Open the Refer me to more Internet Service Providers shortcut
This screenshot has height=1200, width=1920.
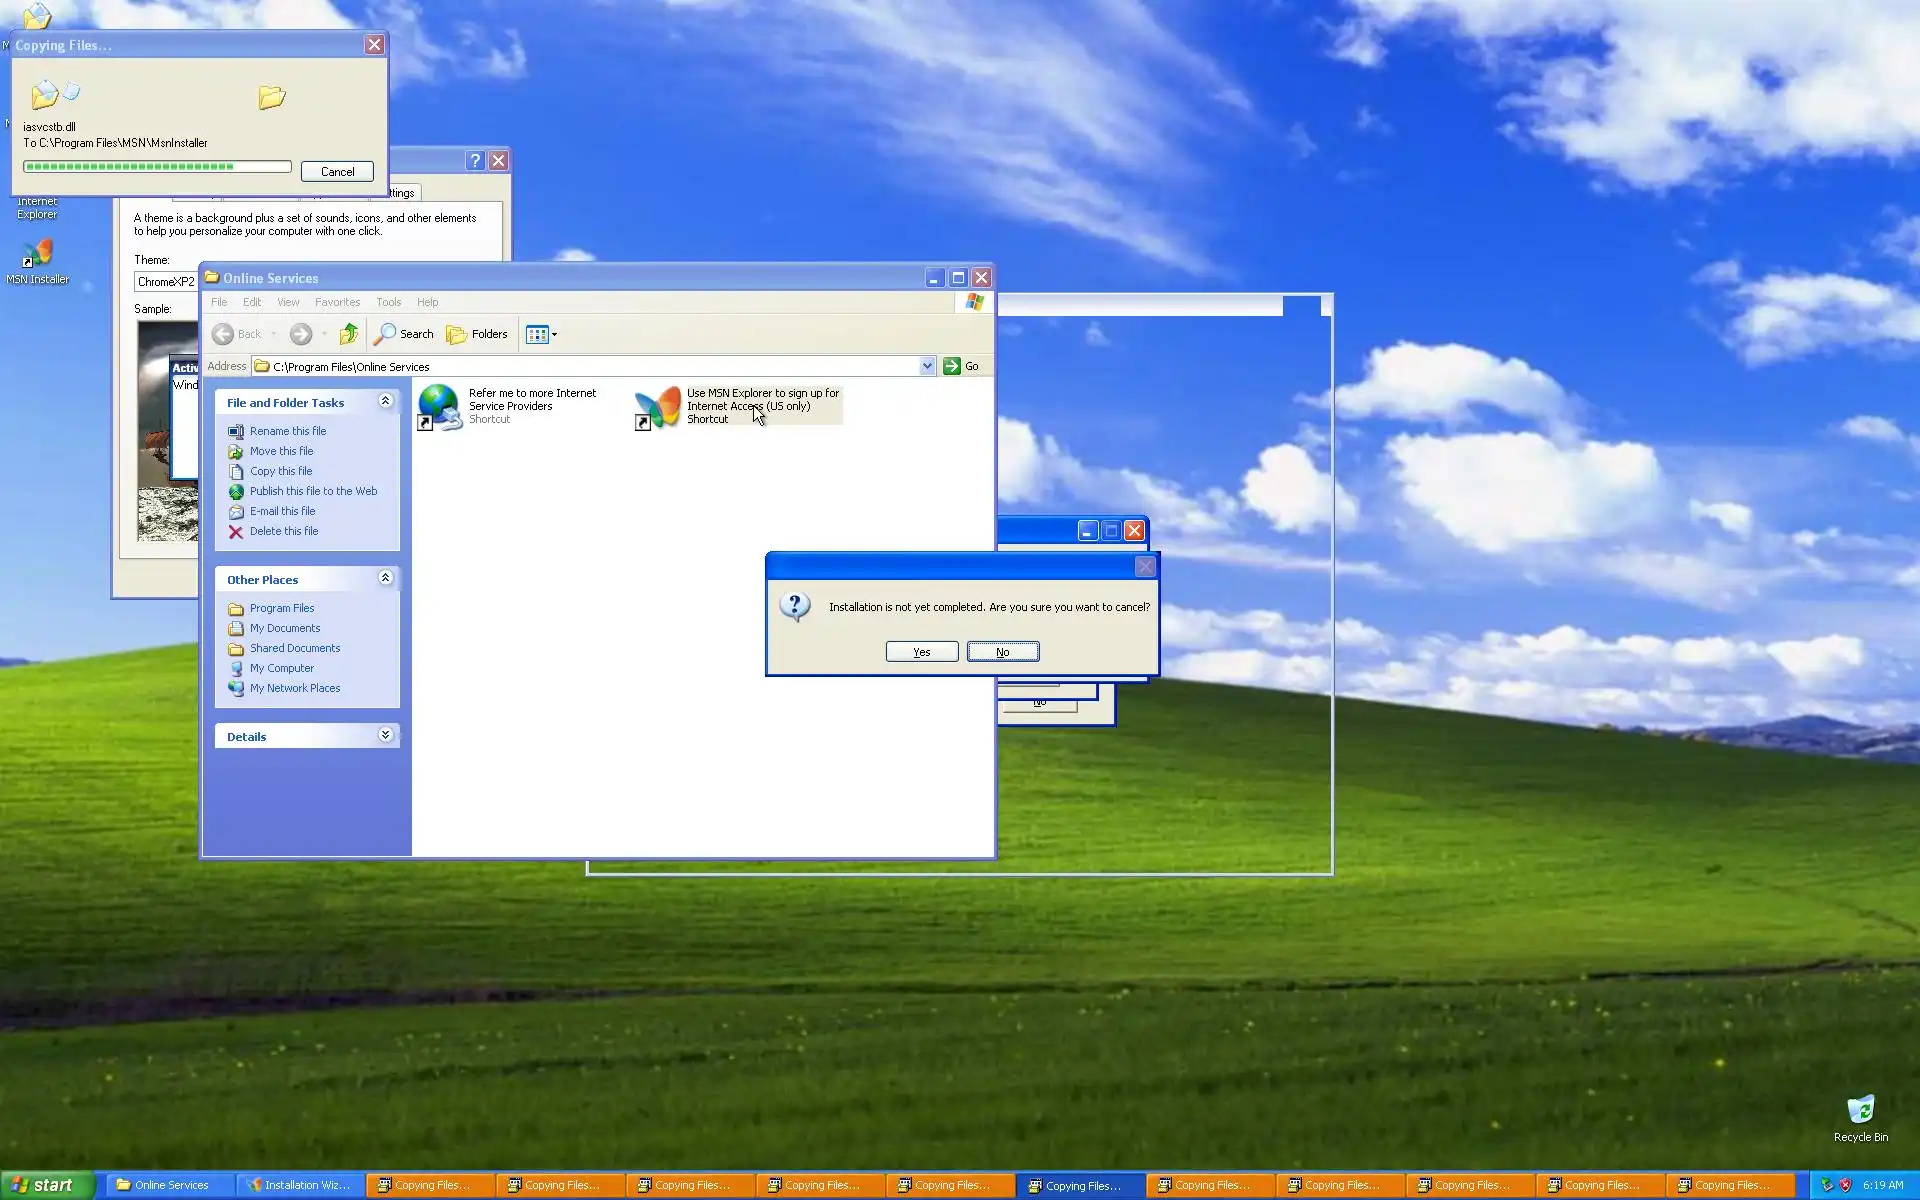coord(440,406)
